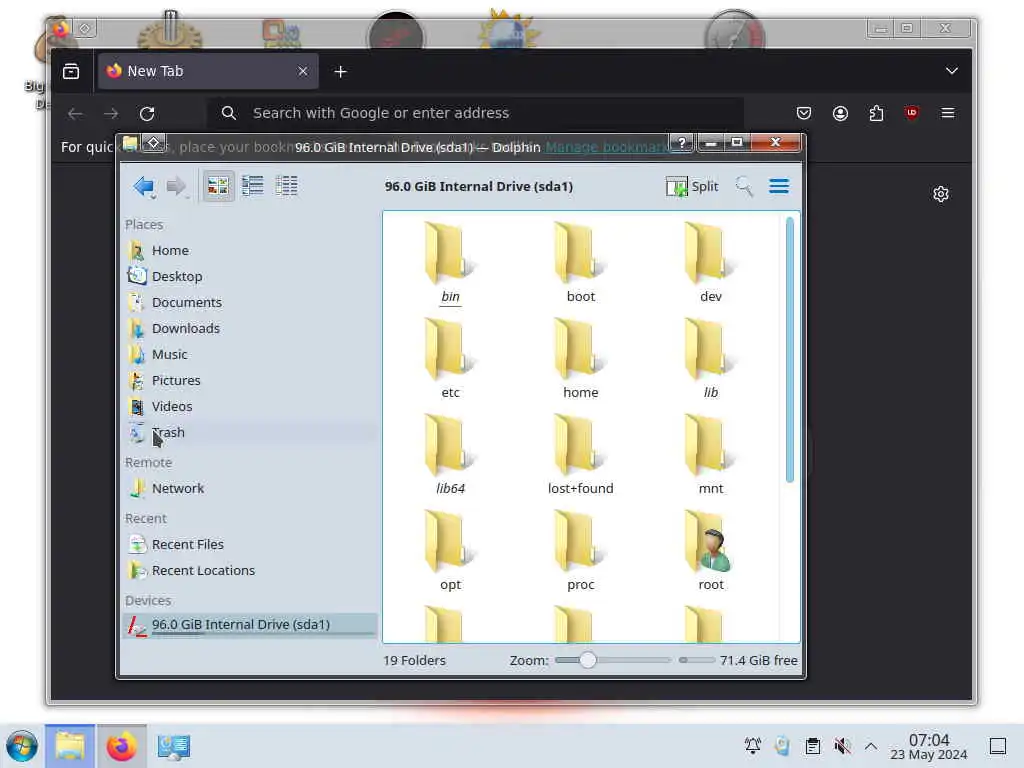Open Firefox recent browsing view
Viewport: 1024px width, 768px height.
coord(71,71)
